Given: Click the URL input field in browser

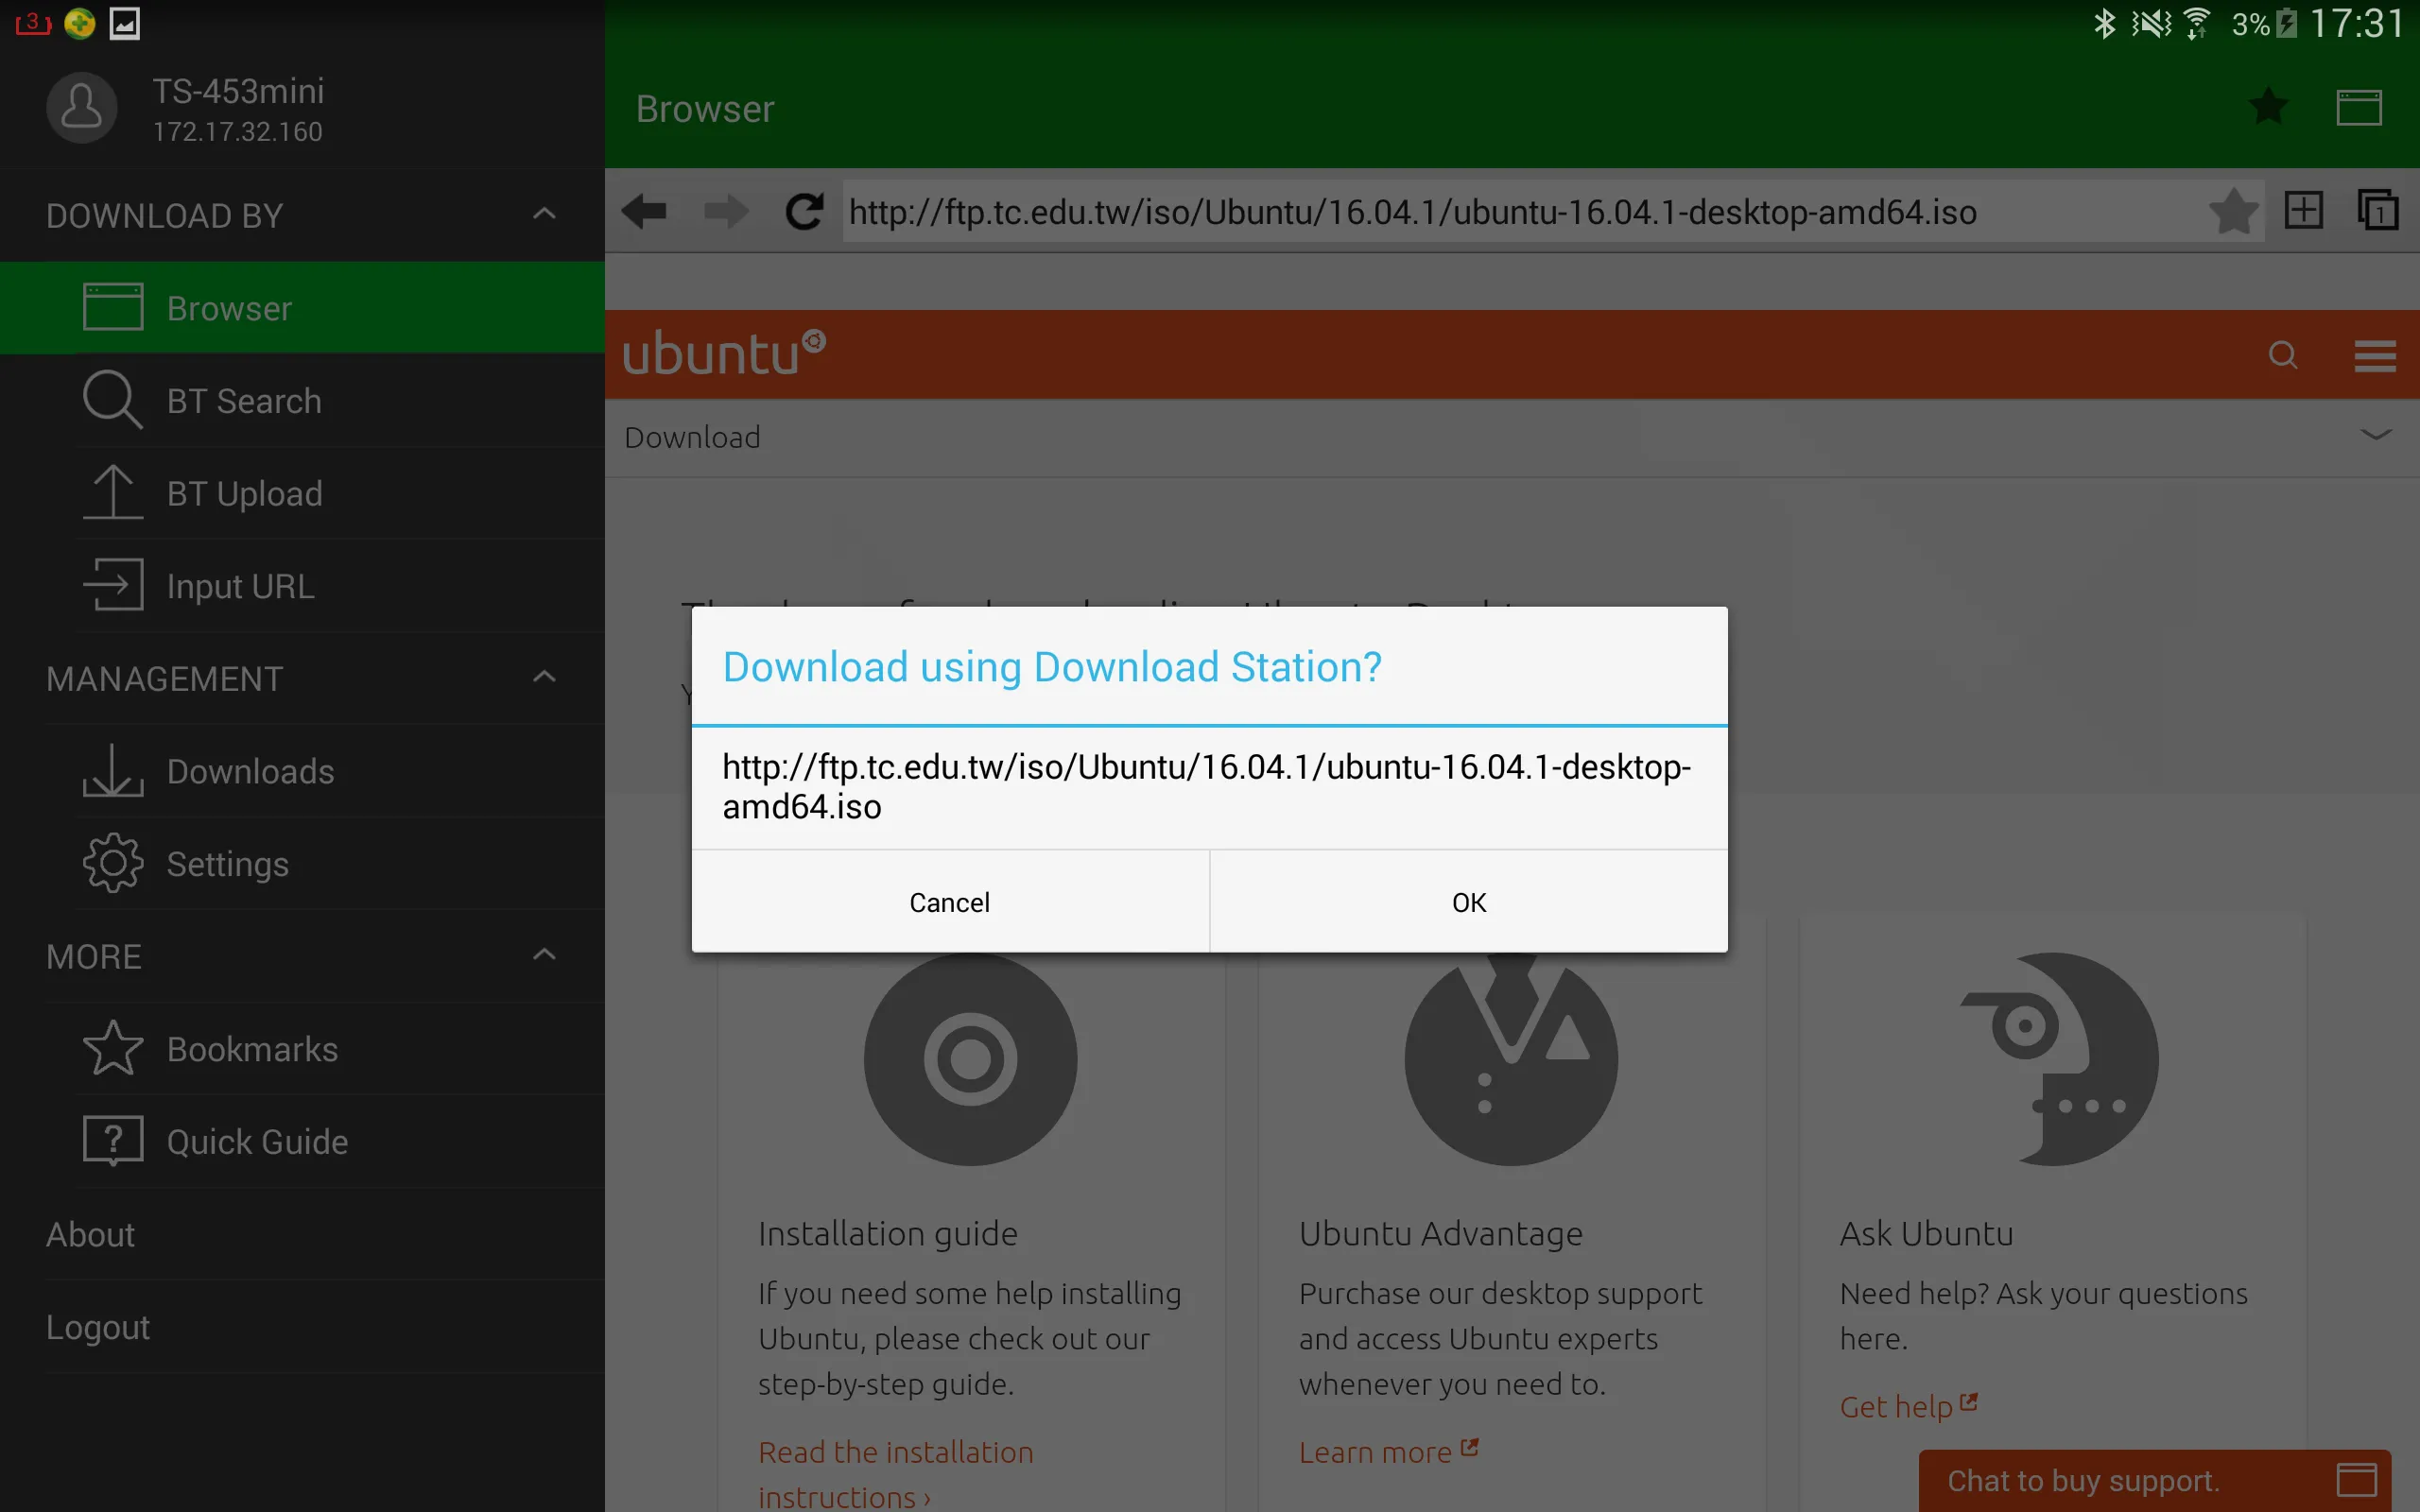Looking at the screenshot, I should [x=1411, y=211].
